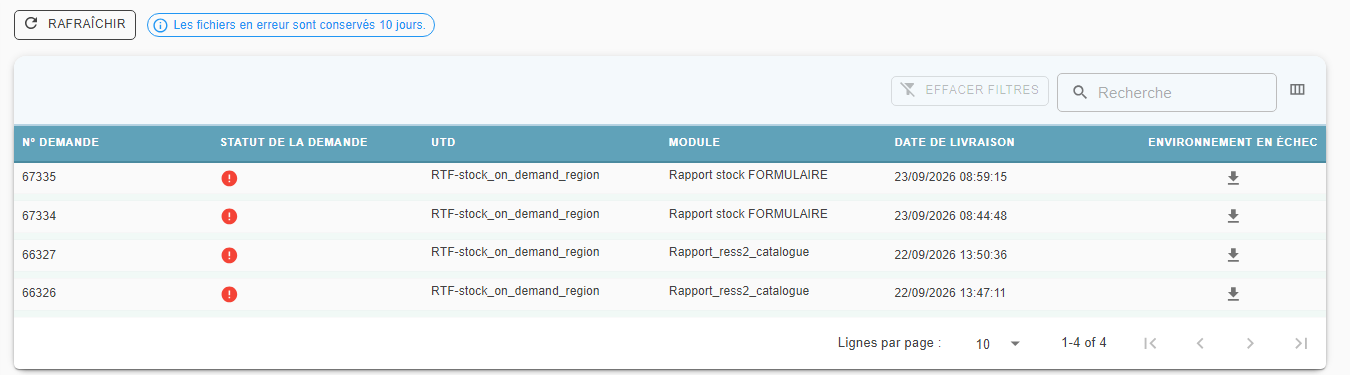
Task: Click Rapport_ress2_catalogue in row 66327
Action: click(x=739, y=252)
